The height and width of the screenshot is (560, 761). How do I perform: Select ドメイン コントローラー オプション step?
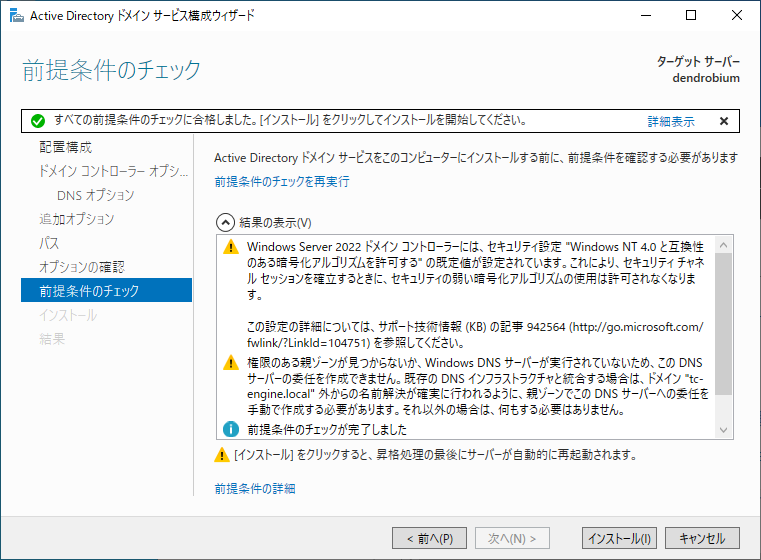(114, 171)
